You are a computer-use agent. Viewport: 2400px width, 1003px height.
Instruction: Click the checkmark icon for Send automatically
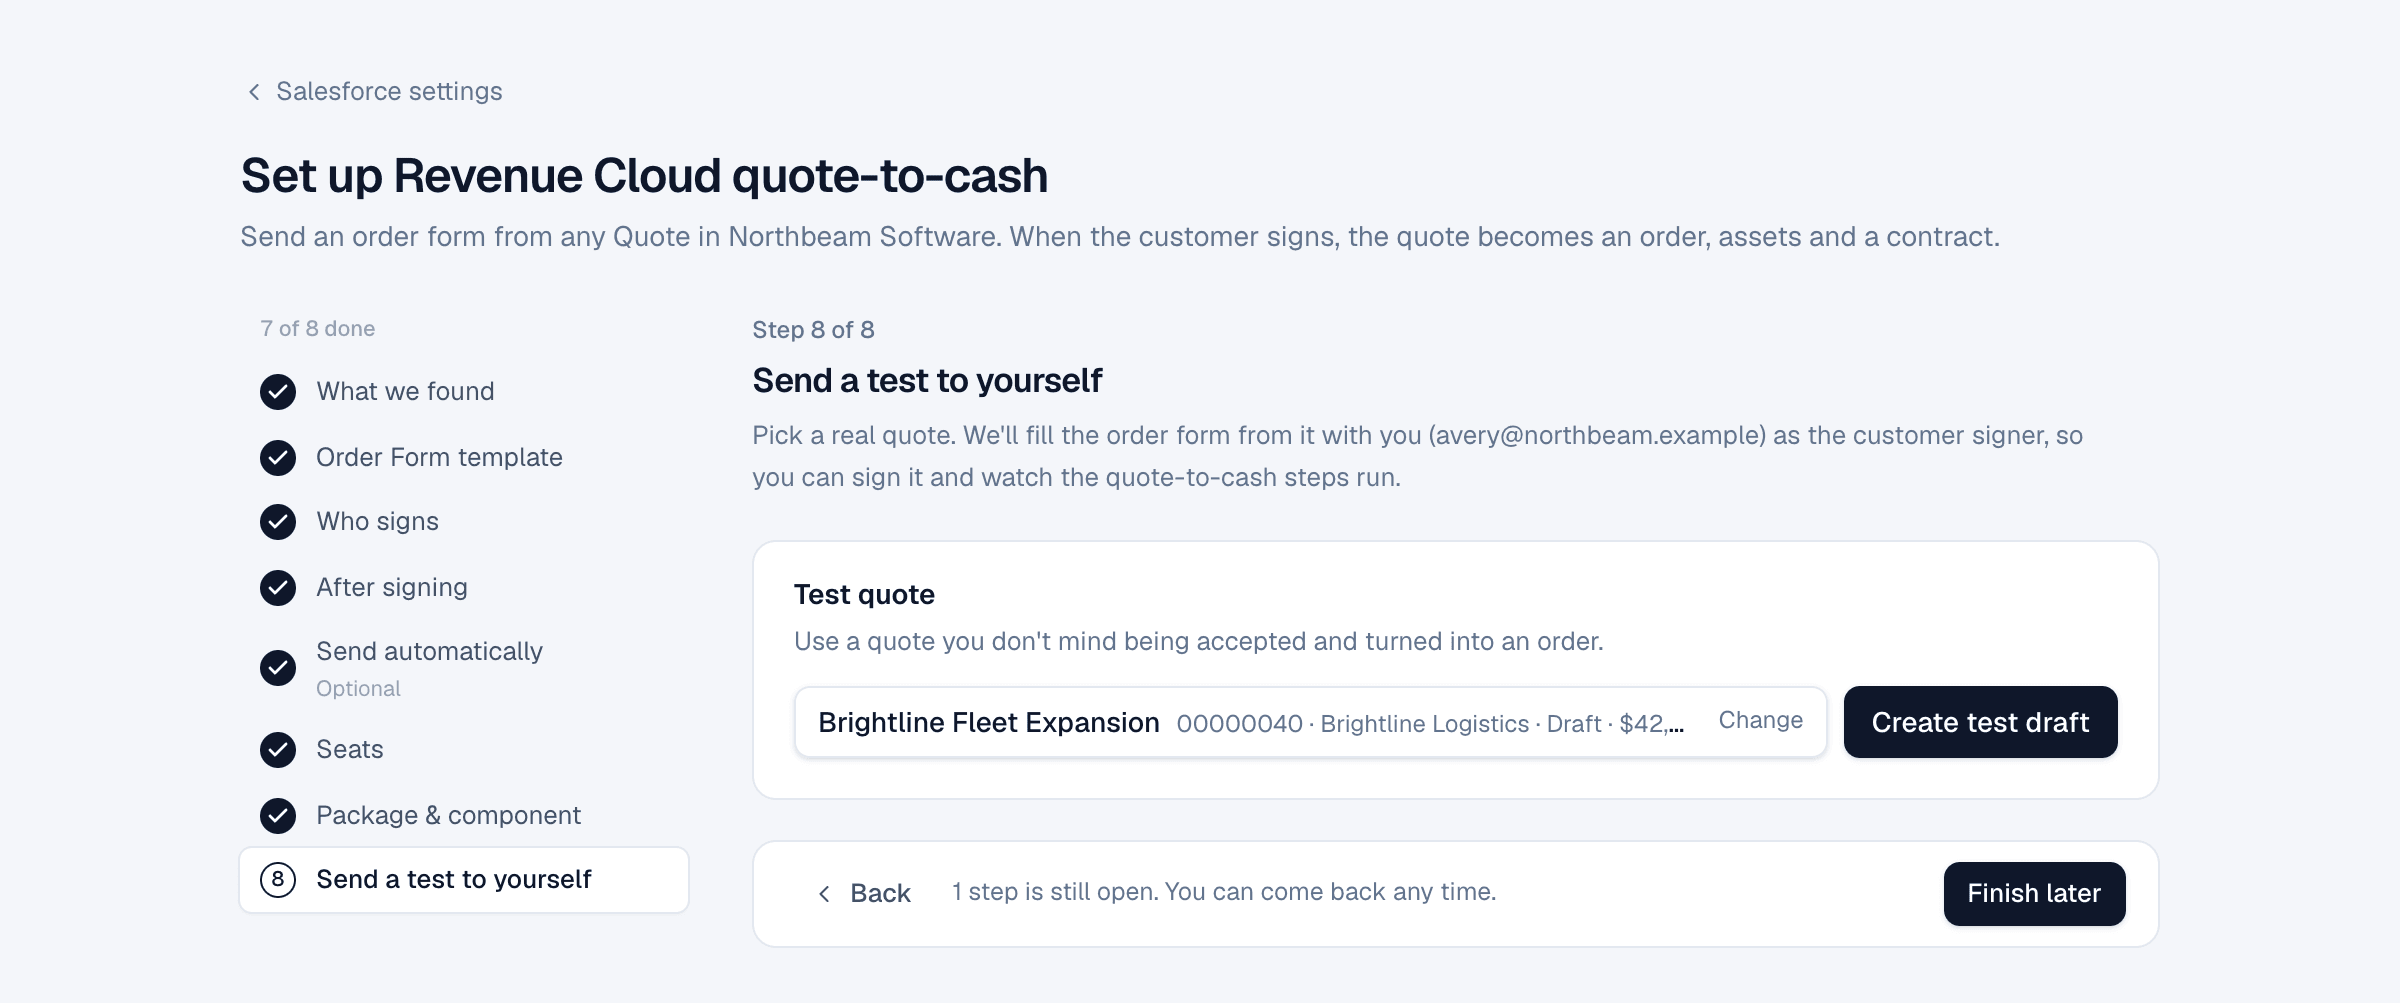click(x=278, y=668)
